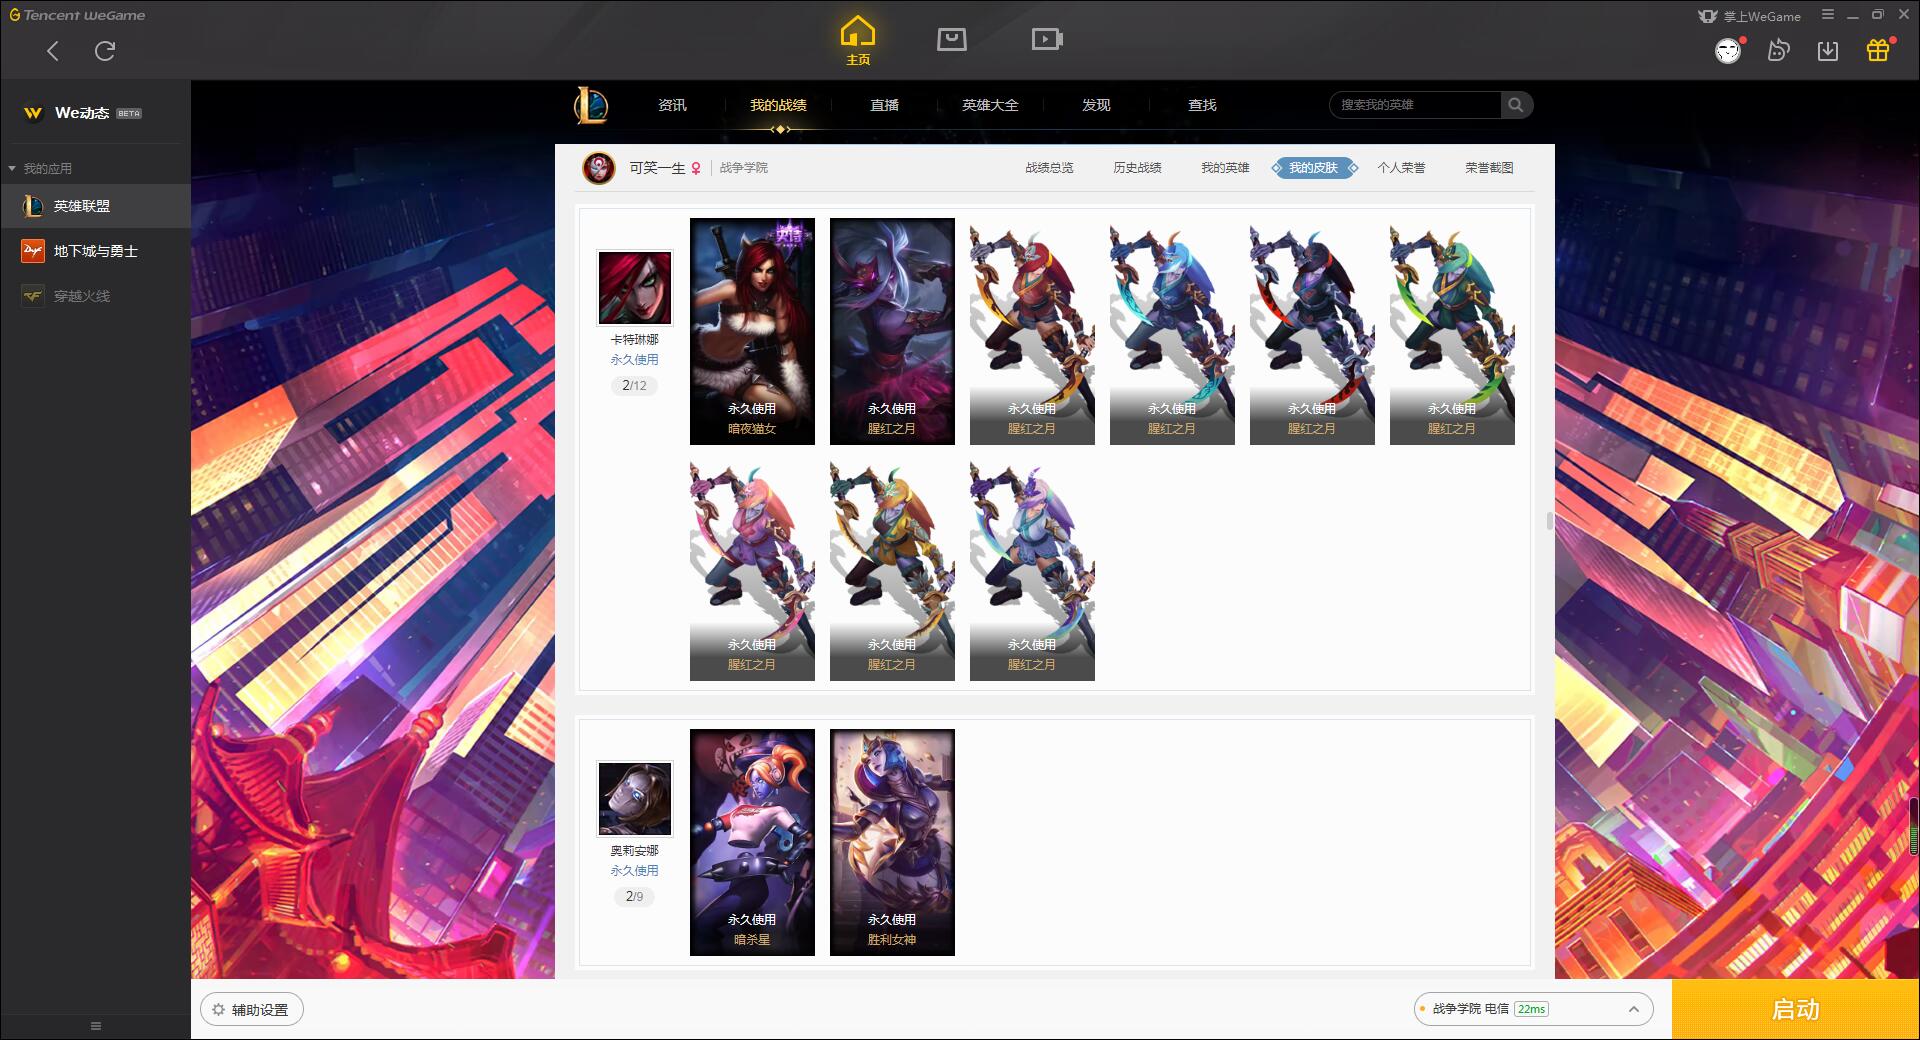Click the 卡特琳娜 champion portrait

635,288
